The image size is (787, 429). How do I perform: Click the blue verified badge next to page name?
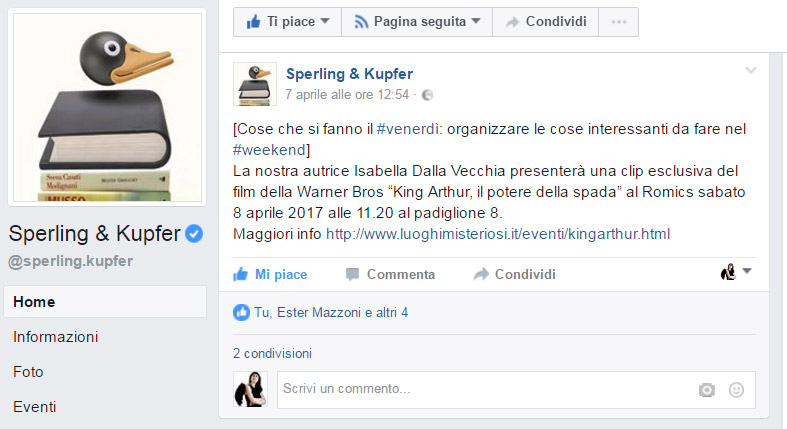click(194, 233)
